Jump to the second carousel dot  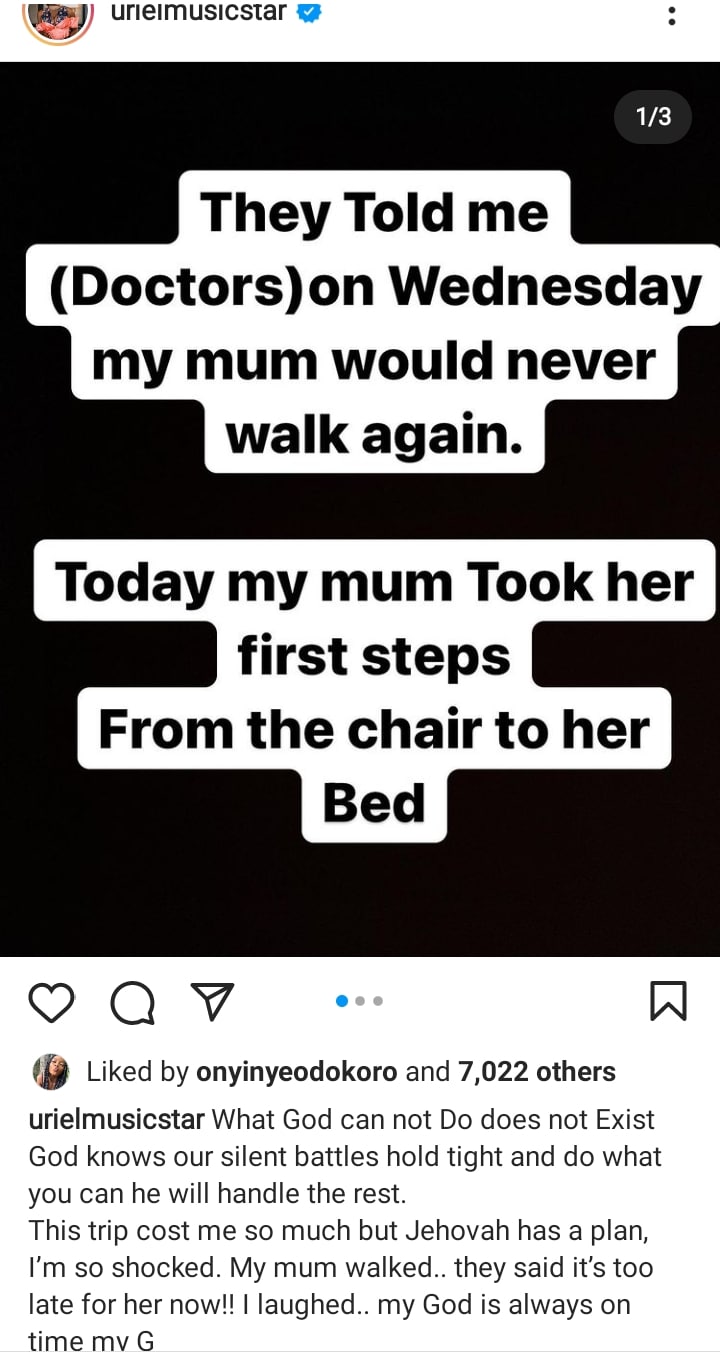(x=361, y=1001)
